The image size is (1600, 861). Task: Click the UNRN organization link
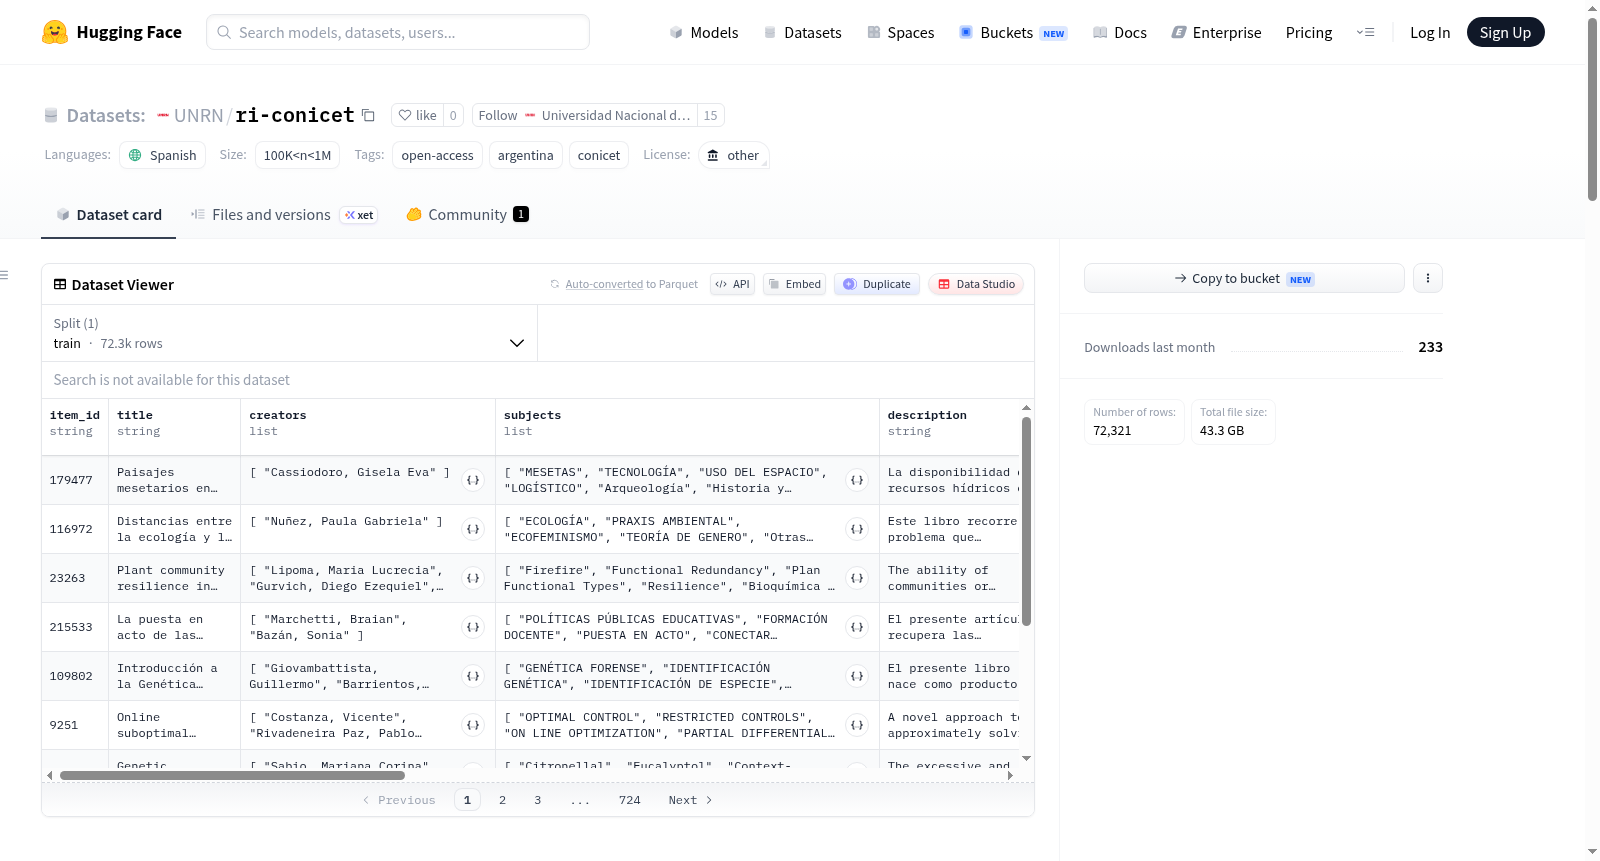pyautogui.click(x=199, y=115)
